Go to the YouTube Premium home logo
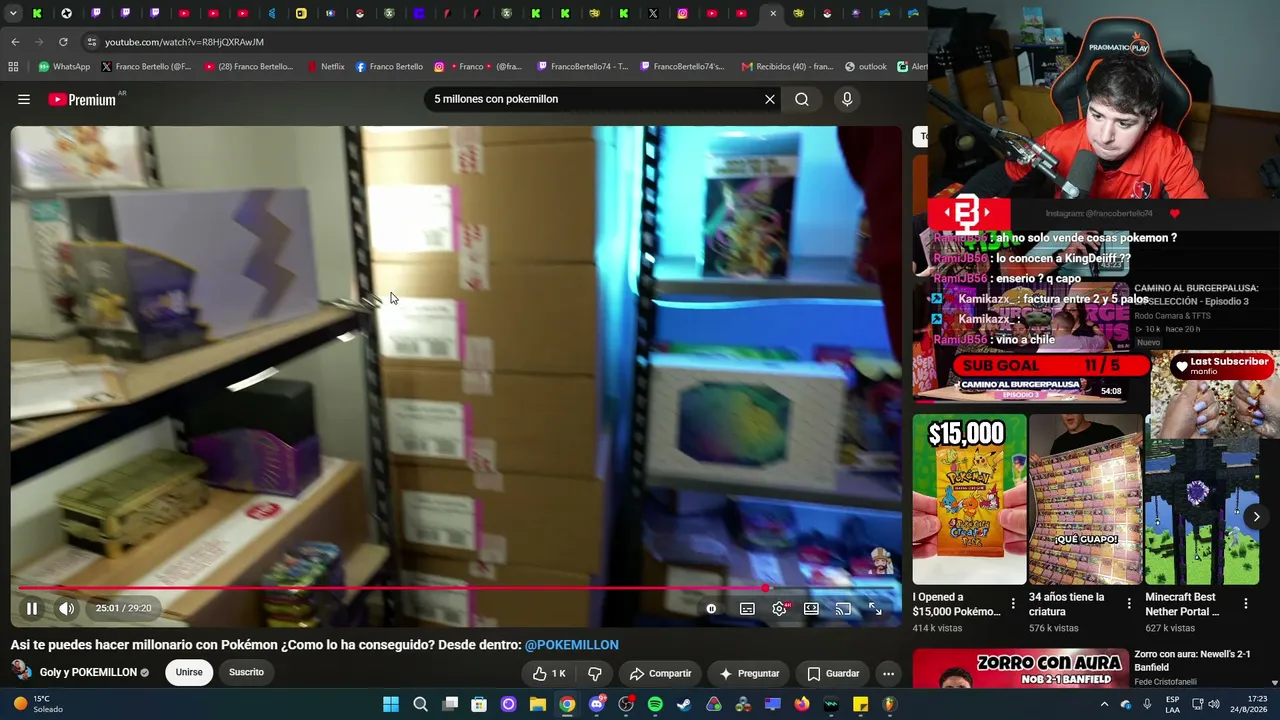Image resolution: width=1280 pixels, height=720 pixels. (x=83, y=99)
